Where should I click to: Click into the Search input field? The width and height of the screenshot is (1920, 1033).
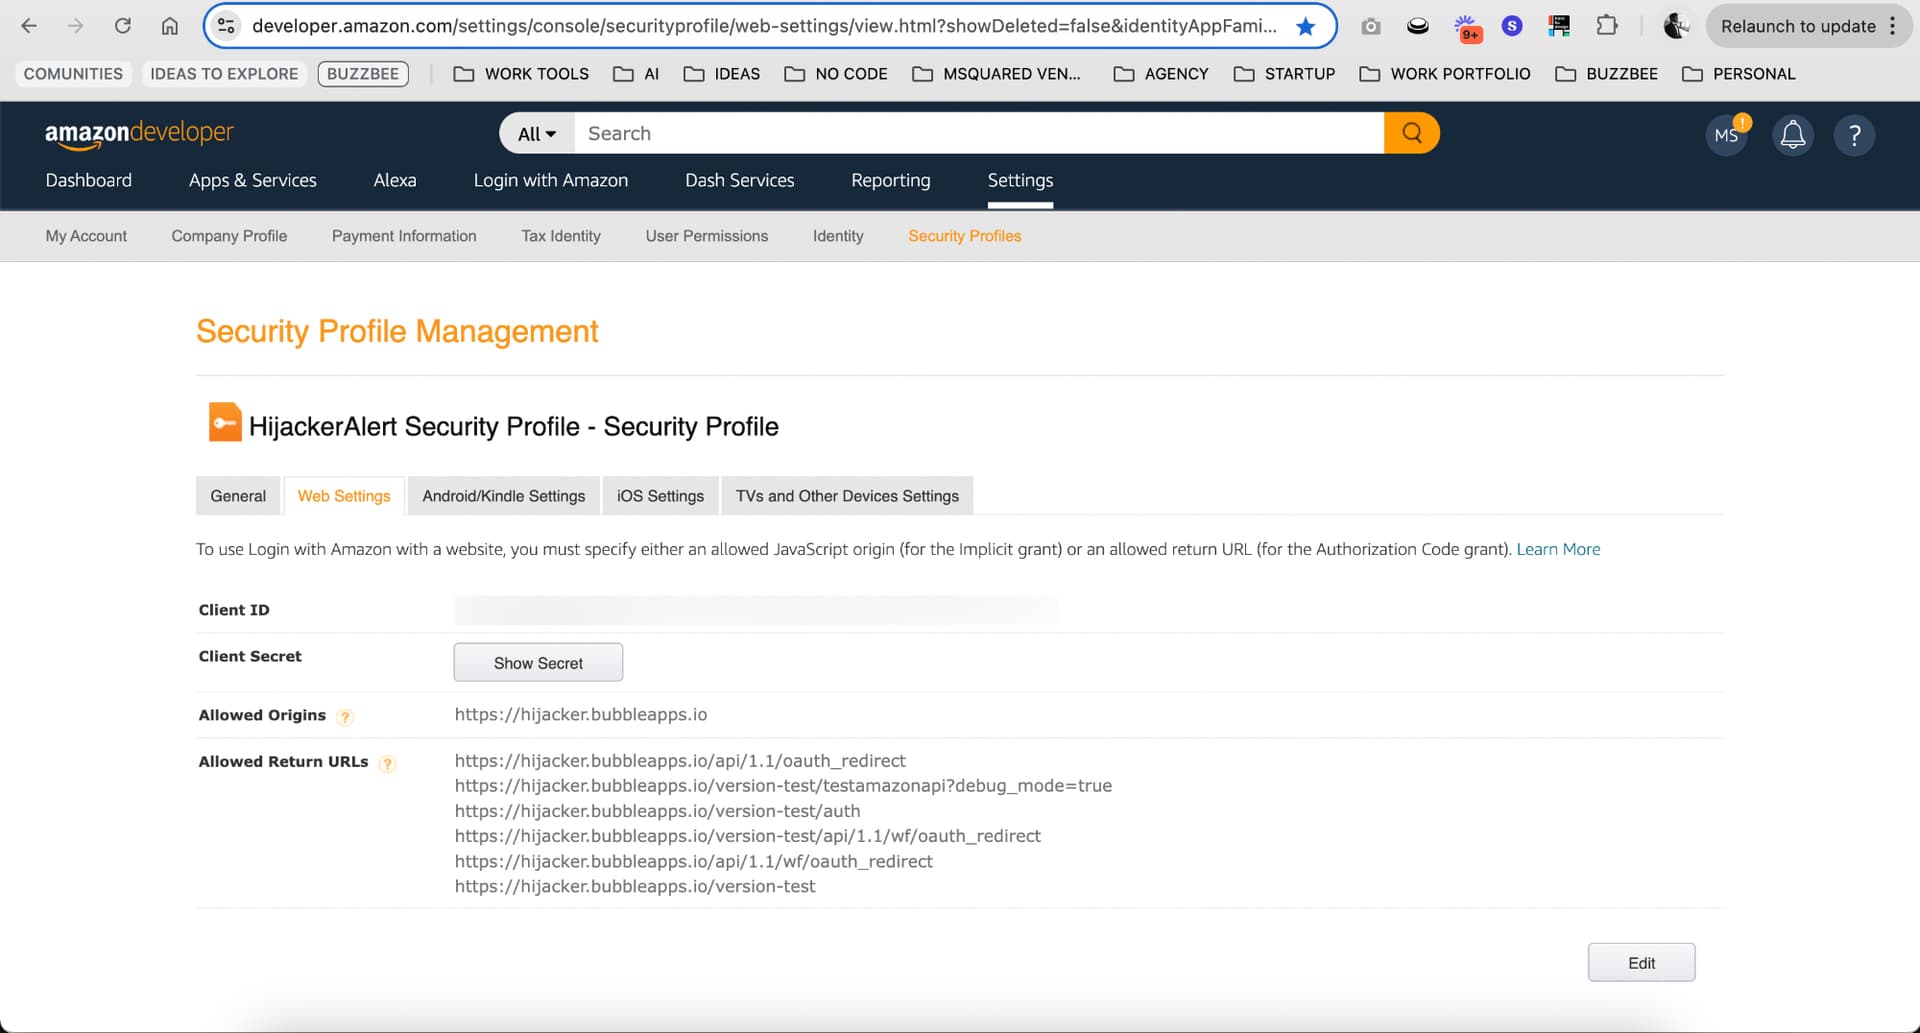pos(979,134)
